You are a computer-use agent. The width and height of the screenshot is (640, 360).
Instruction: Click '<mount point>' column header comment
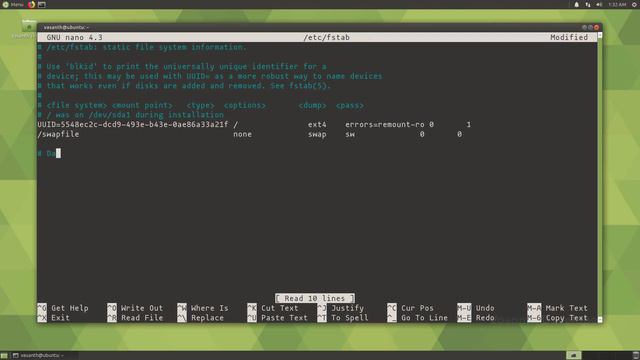point(142,105)
